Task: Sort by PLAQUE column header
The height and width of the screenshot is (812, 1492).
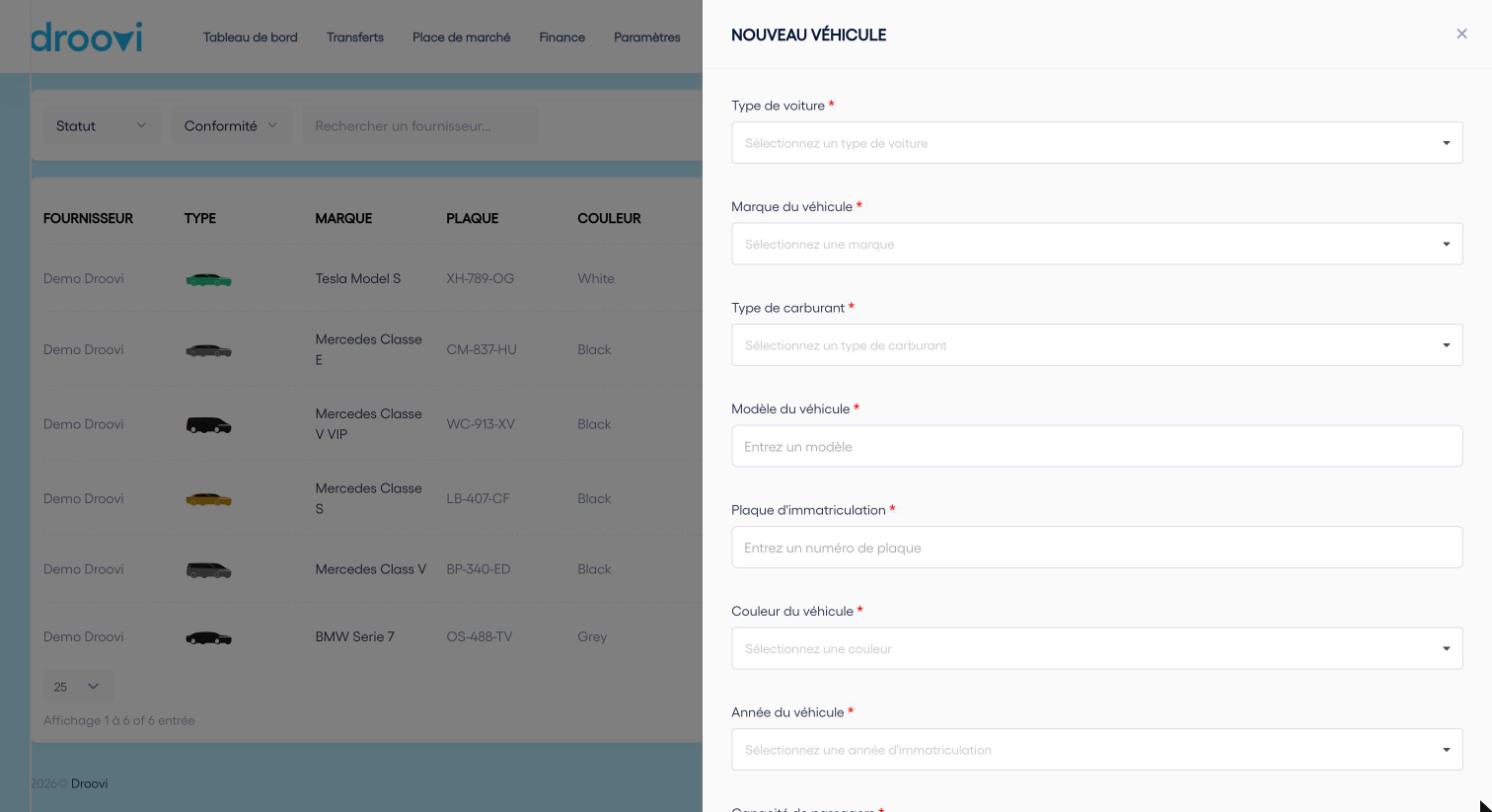Action: [472, 218]
